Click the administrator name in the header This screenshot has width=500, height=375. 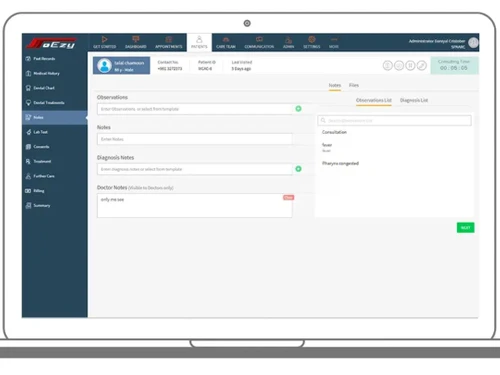click(437, 41)
